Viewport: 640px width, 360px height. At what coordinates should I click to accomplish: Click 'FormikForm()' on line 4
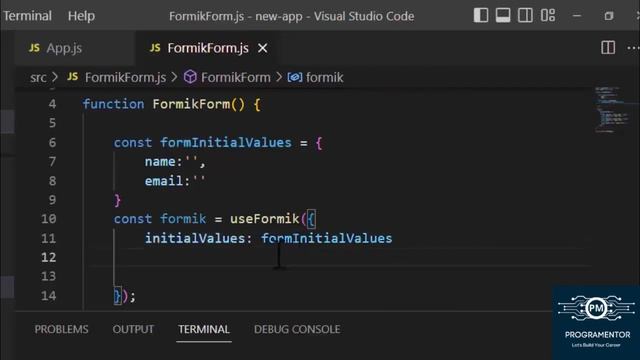pyautogui.click(x=199, y=104)
